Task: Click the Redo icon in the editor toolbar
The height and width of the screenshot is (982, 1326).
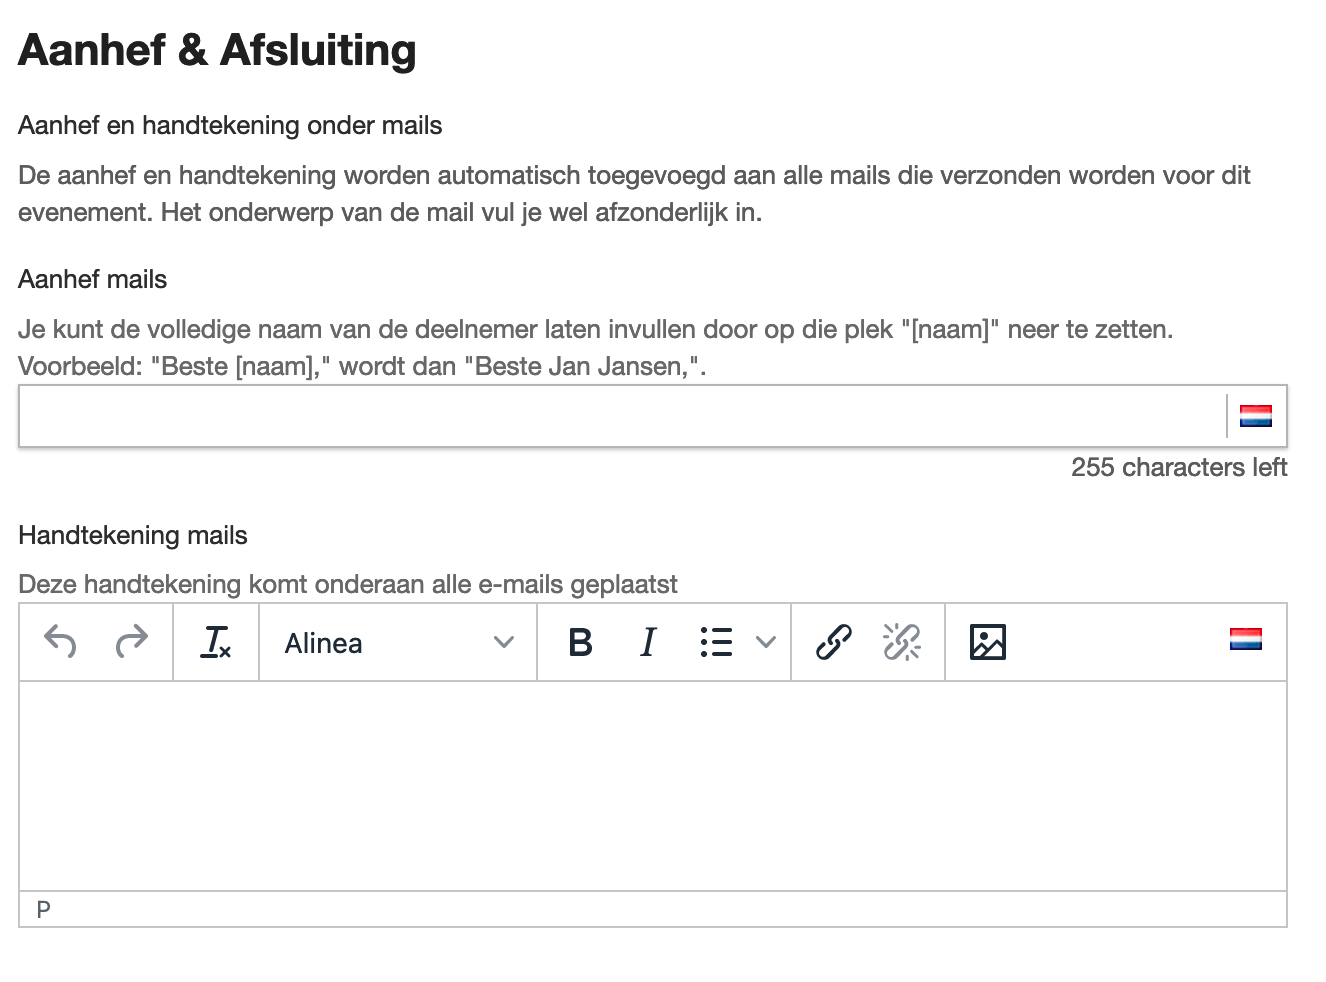Action: point(131,643)
